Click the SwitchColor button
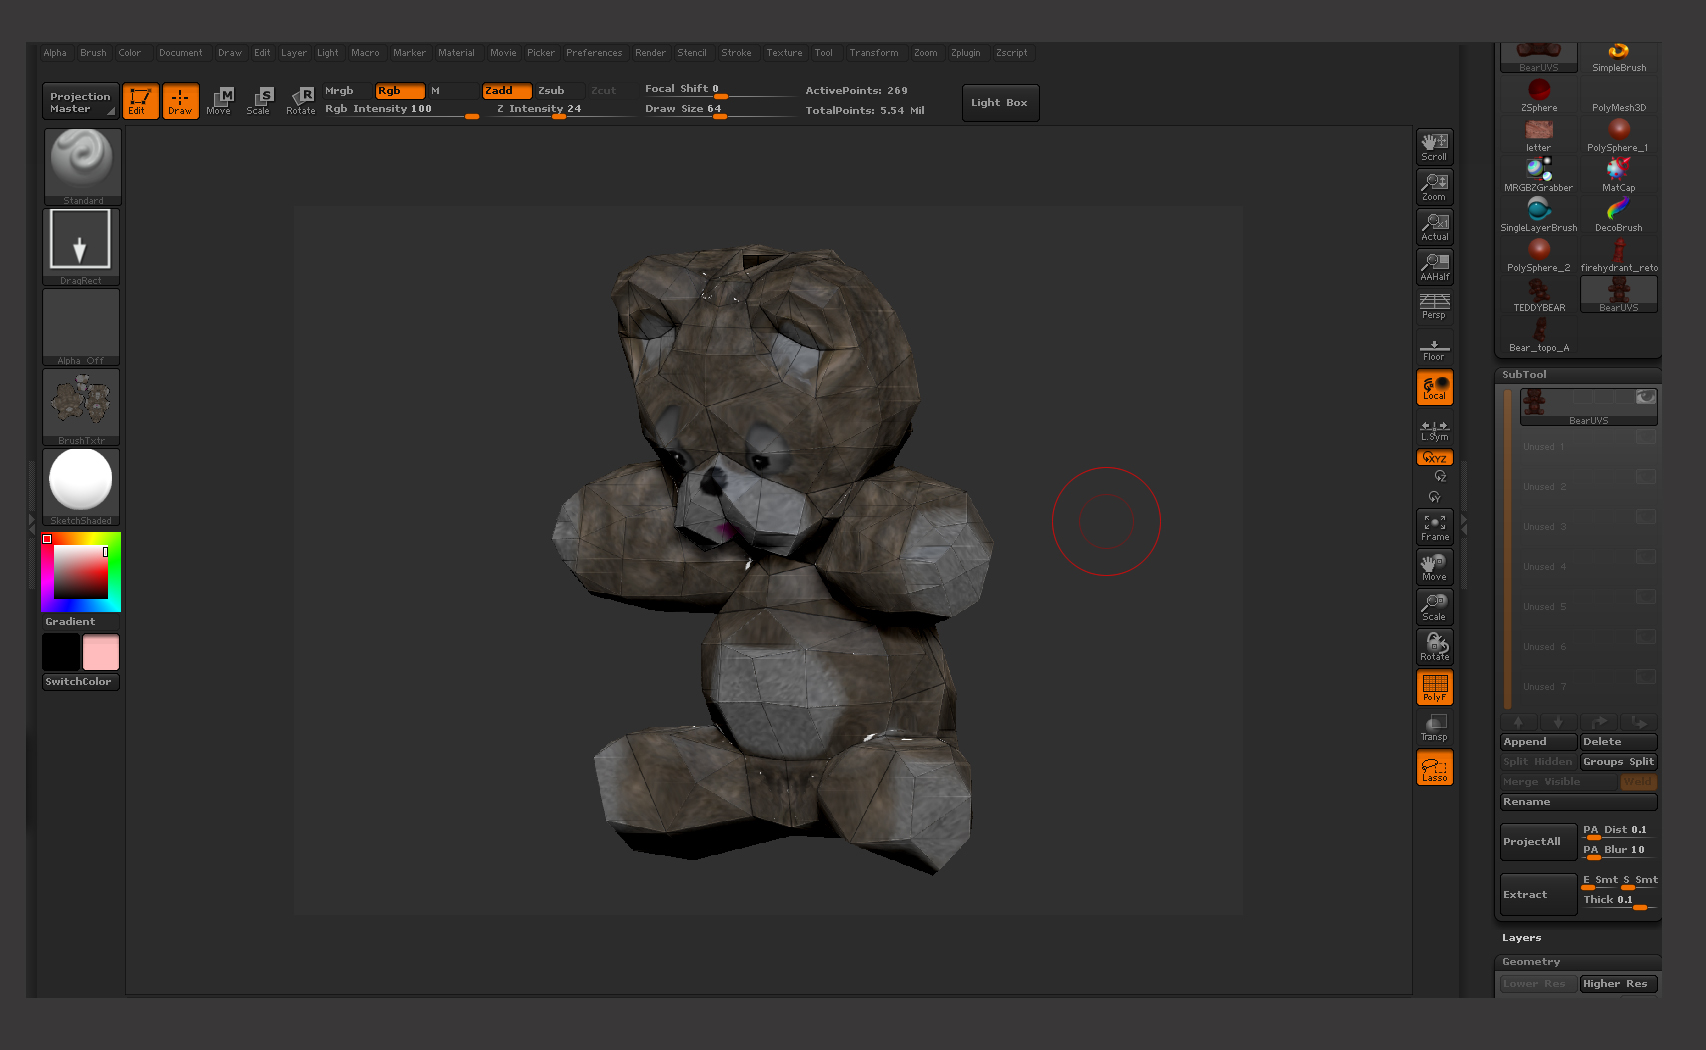The width and height of the screenshot is (1706, 1050). point(79,682)
